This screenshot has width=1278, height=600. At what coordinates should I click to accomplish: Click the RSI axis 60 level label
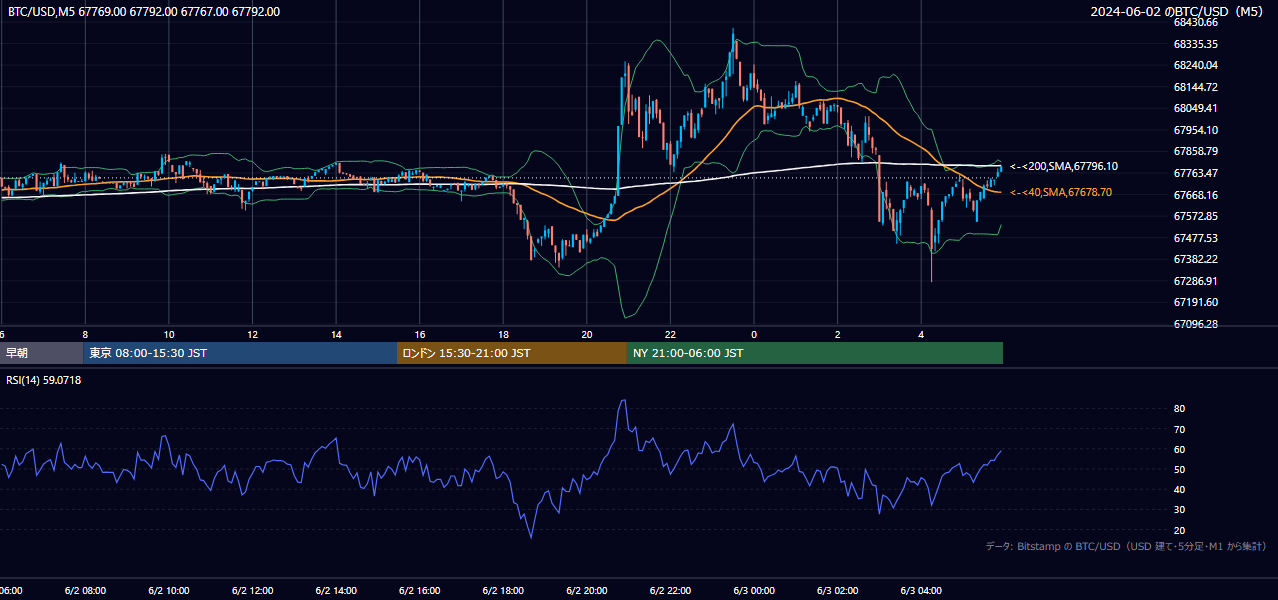(x=1179, y=449)
